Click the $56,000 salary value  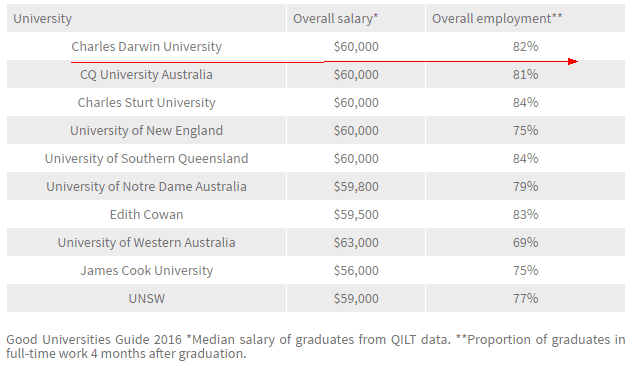click(x=356, y=270)
